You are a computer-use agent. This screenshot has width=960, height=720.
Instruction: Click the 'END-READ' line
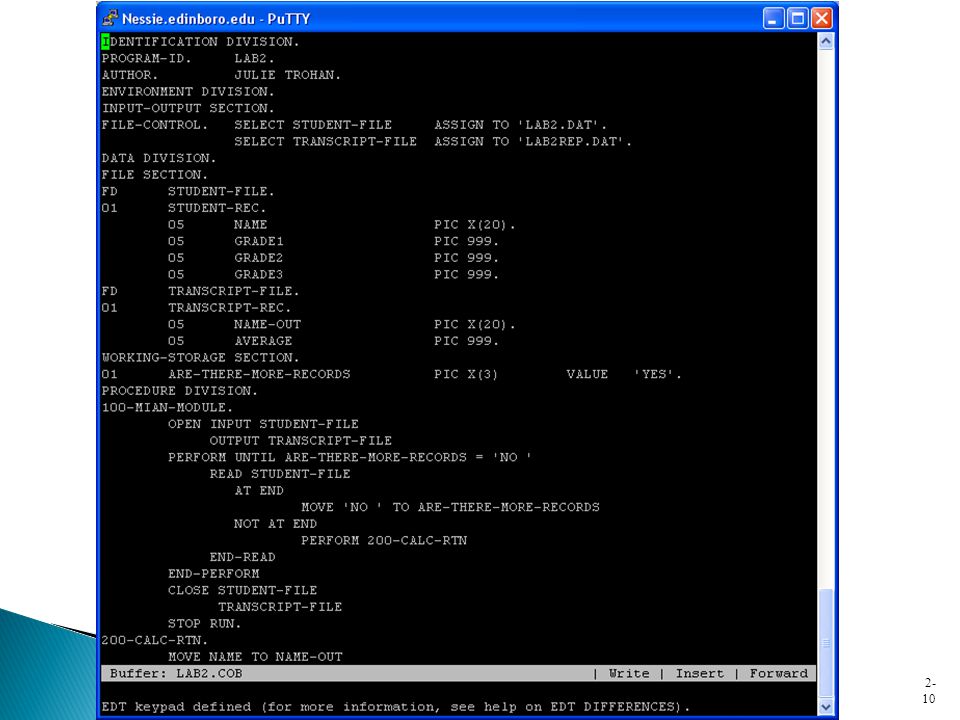pos(242,557)
